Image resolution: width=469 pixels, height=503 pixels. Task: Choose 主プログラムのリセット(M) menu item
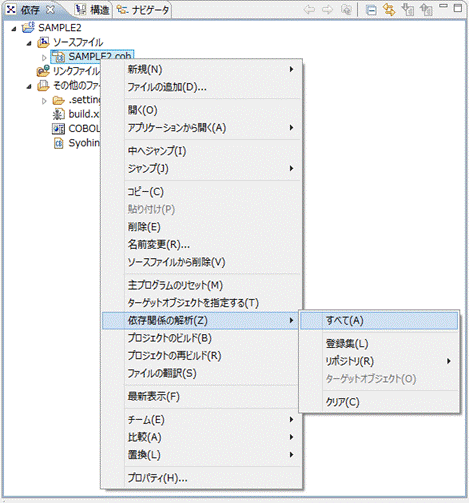[202, 285]
